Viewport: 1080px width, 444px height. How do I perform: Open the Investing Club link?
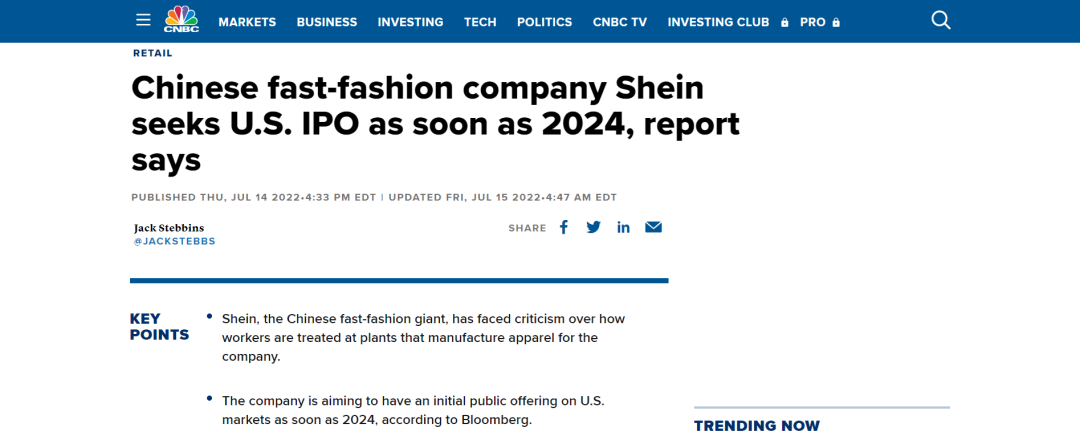pos(718,22)
